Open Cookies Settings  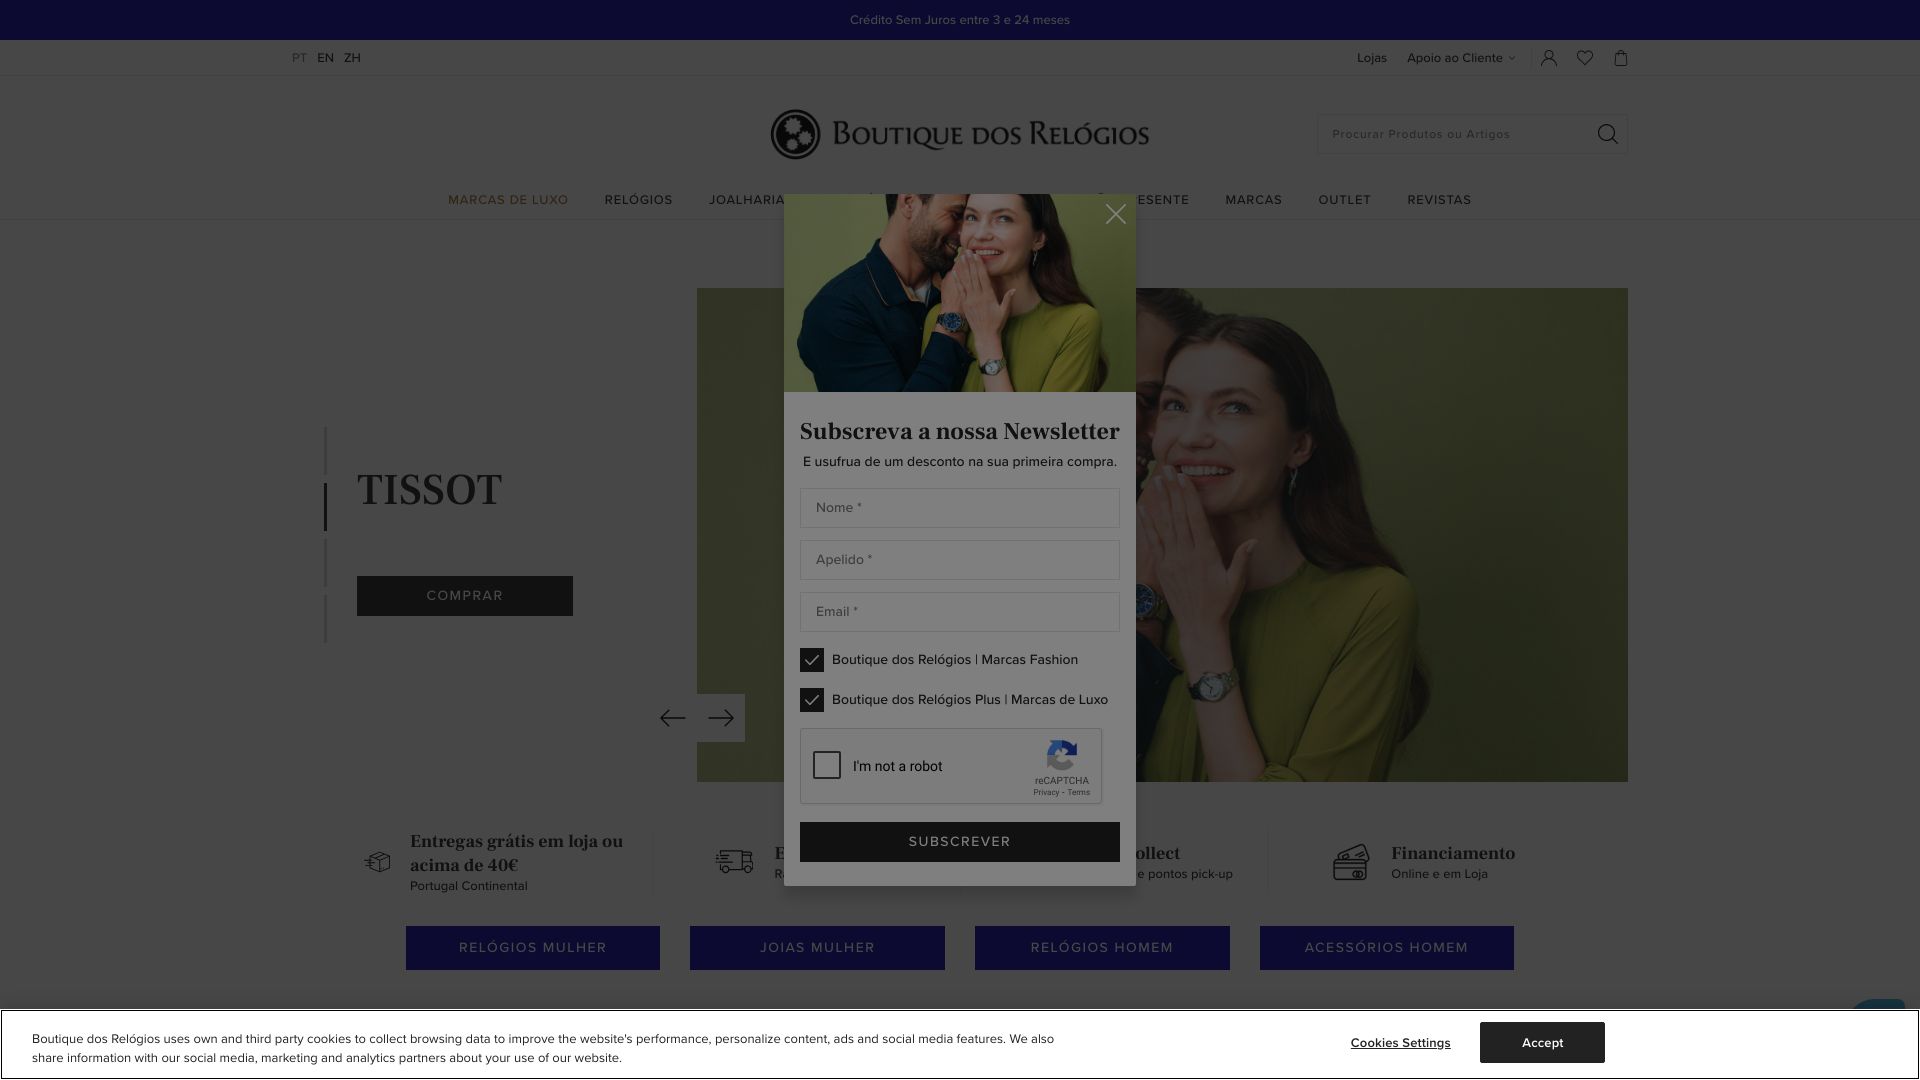pyautogui.click(x=1400, y=1043)
